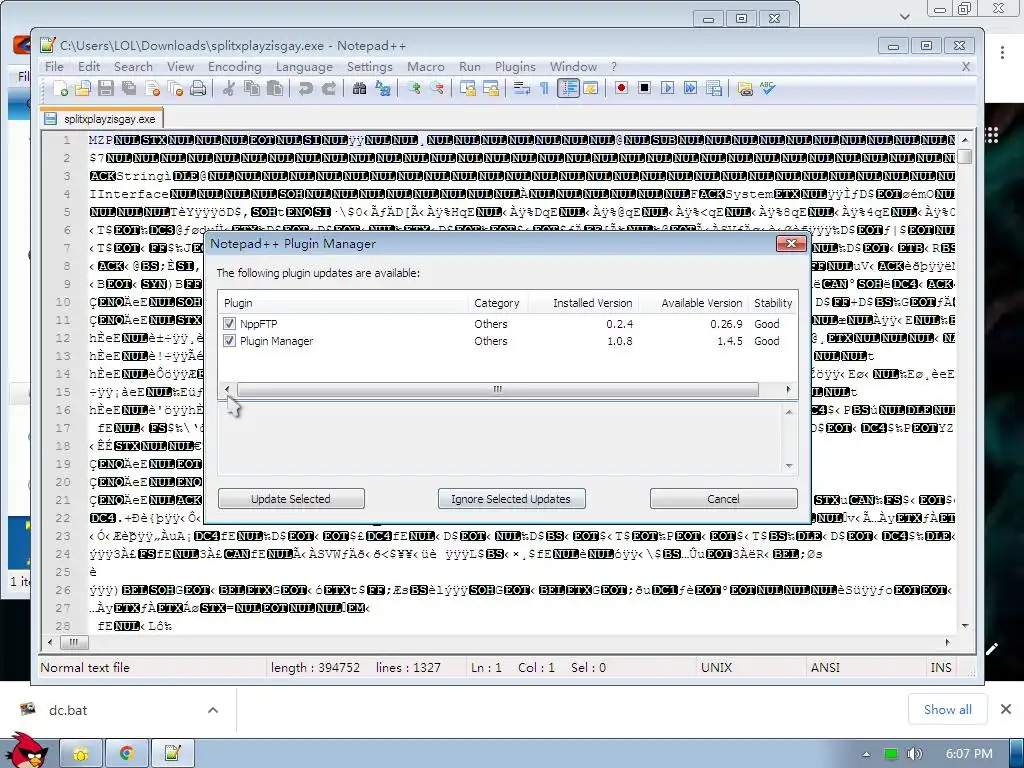Start macro recording with red dot icon

pyautogui.click(x=621, y=88)
